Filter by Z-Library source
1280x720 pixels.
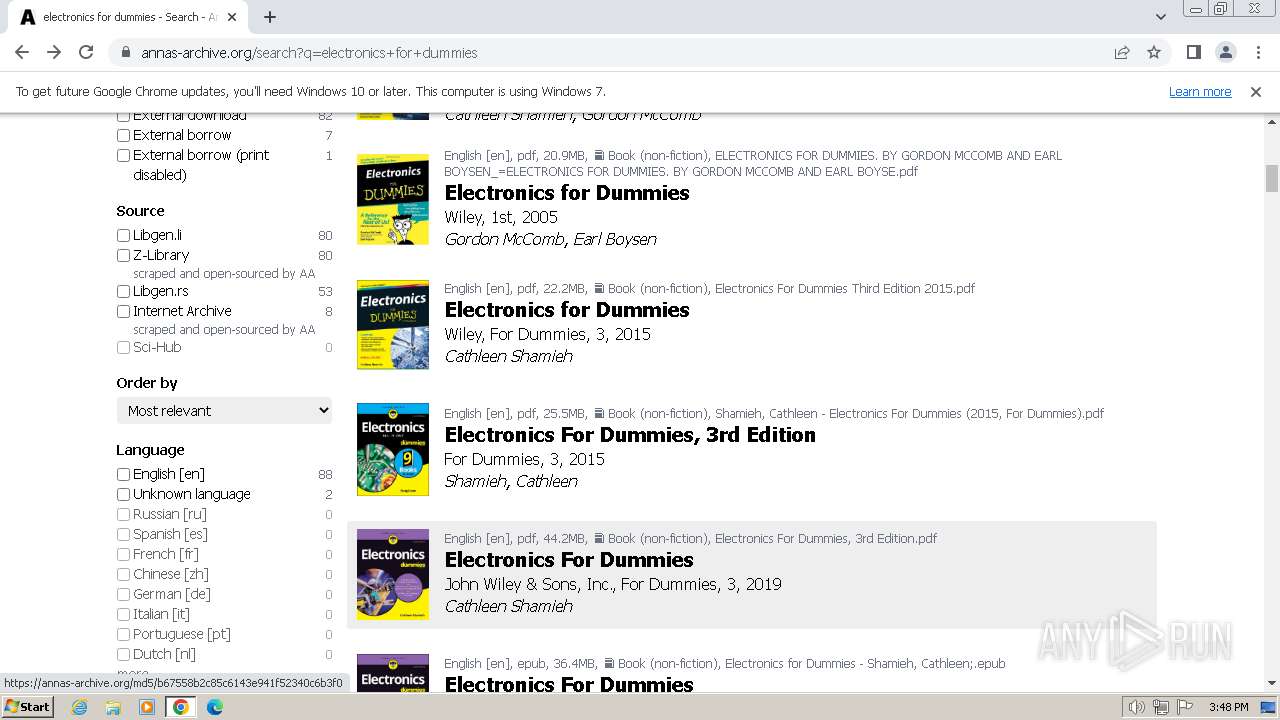tap(123, 255)
